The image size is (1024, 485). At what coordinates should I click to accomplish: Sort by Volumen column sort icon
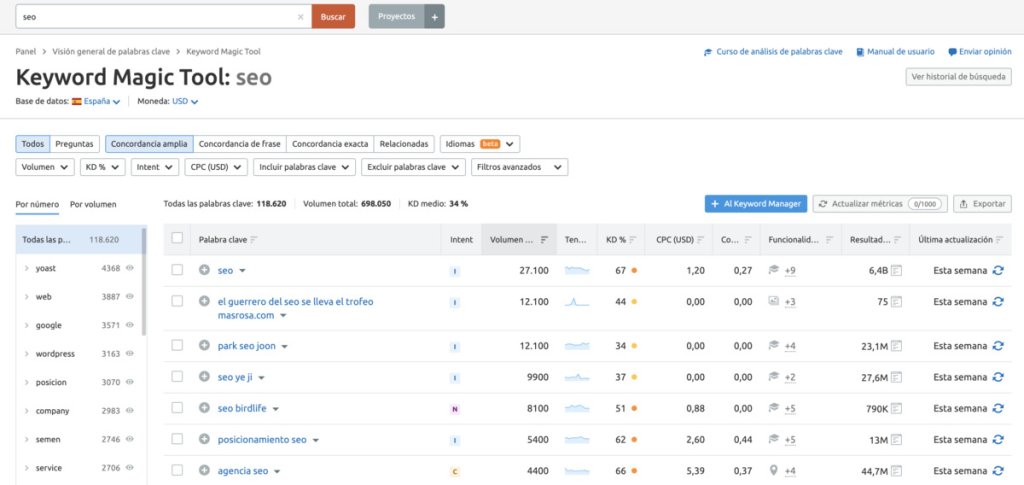click(544, 240)
